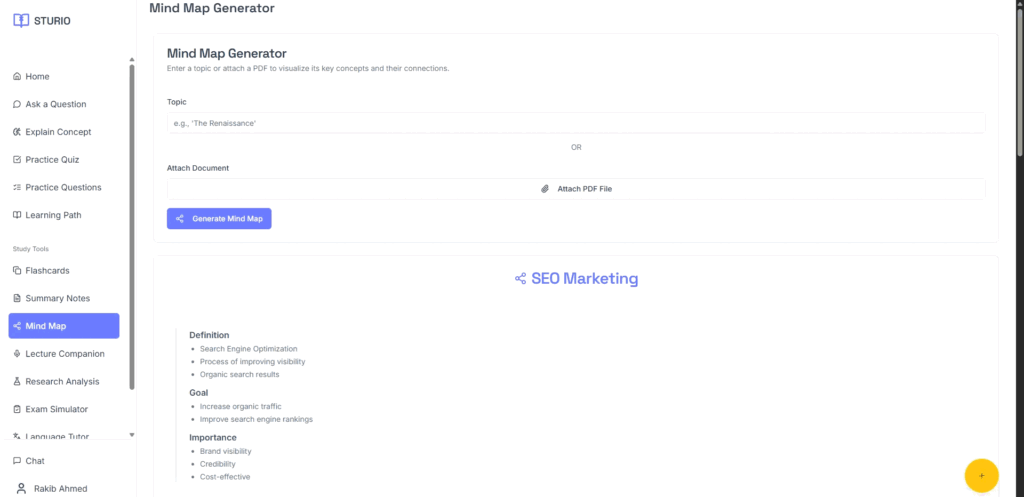Click the SEO Marketing mind map title
The height and width of the screenshot is (497, 1024).
tap(584, 279)
